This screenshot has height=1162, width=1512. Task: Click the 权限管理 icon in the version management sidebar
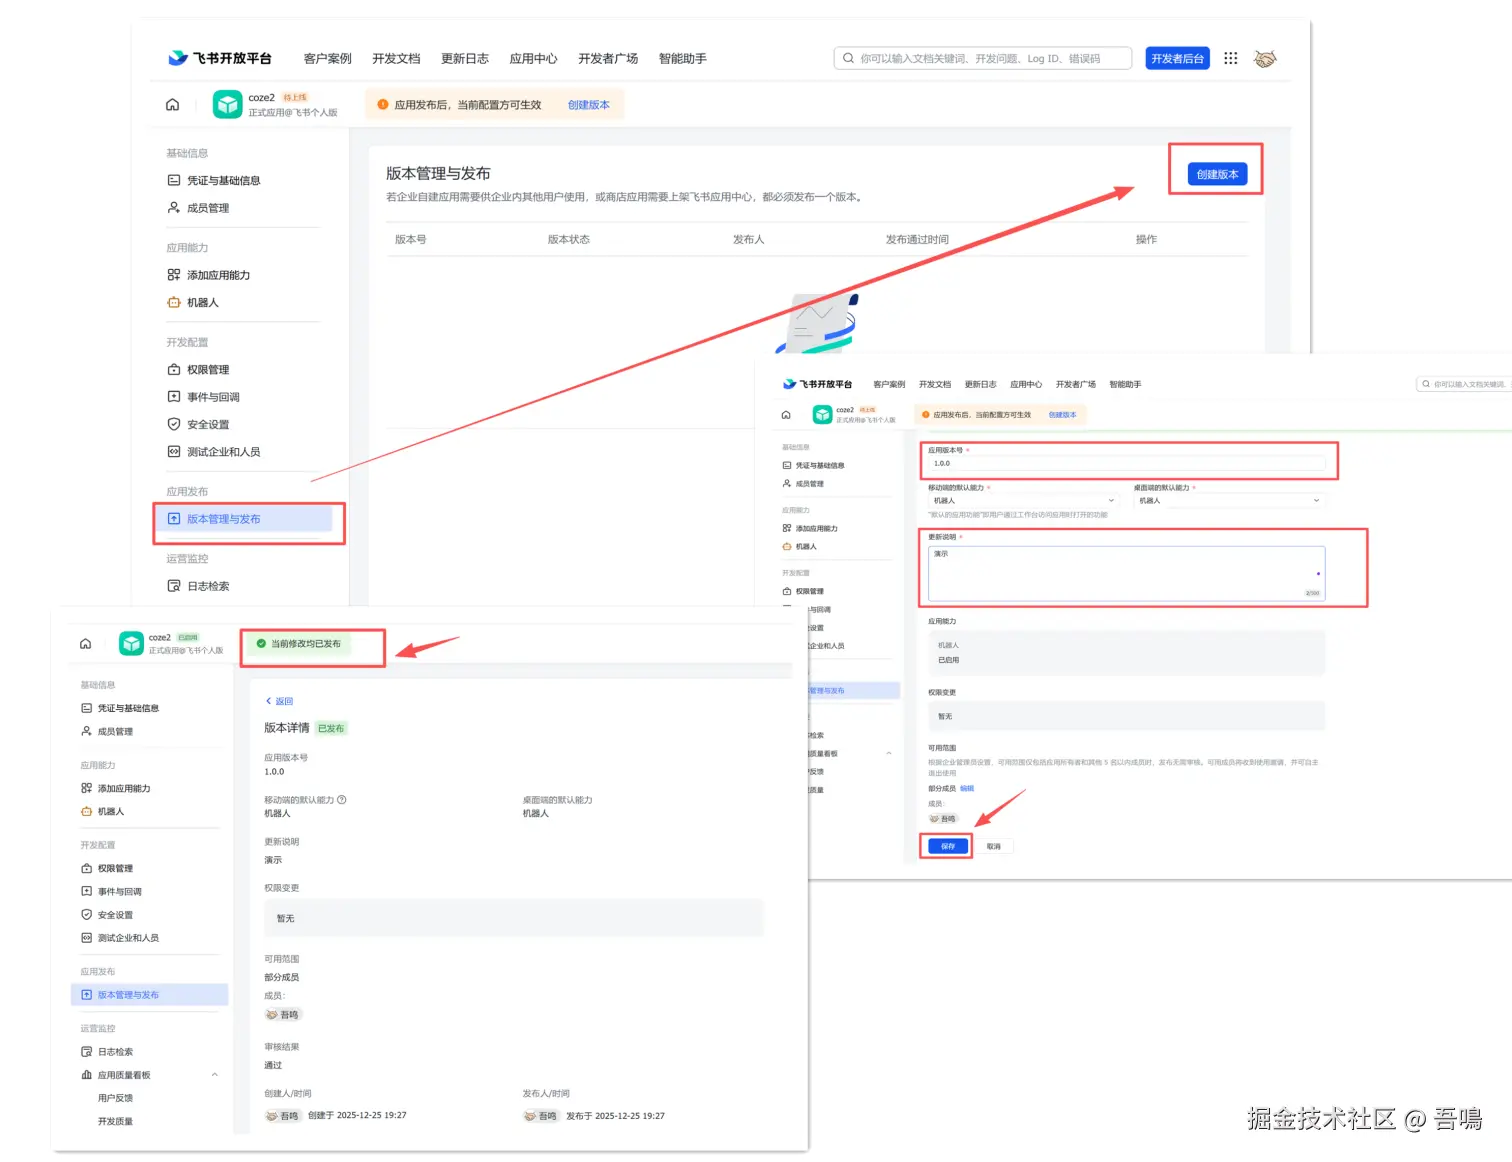174,369
